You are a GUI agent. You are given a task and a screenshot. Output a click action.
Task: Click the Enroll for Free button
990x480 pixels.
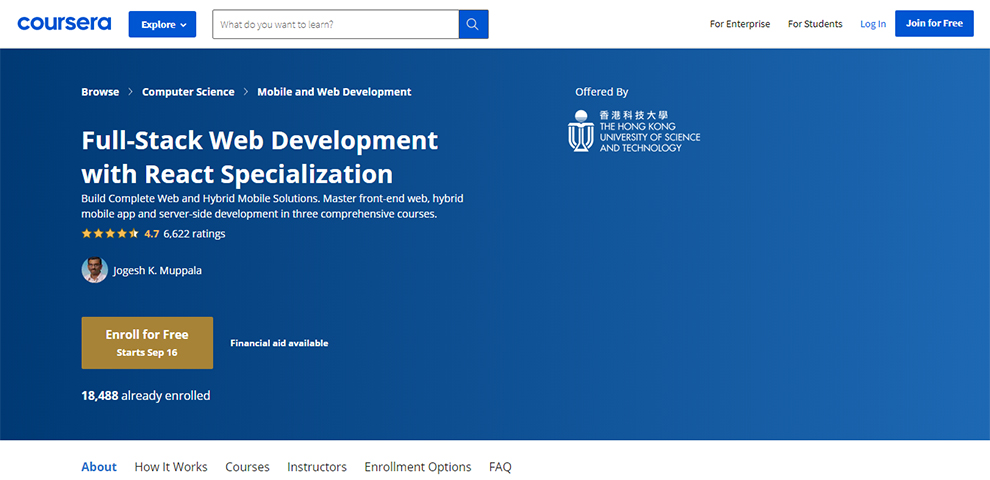147,343
